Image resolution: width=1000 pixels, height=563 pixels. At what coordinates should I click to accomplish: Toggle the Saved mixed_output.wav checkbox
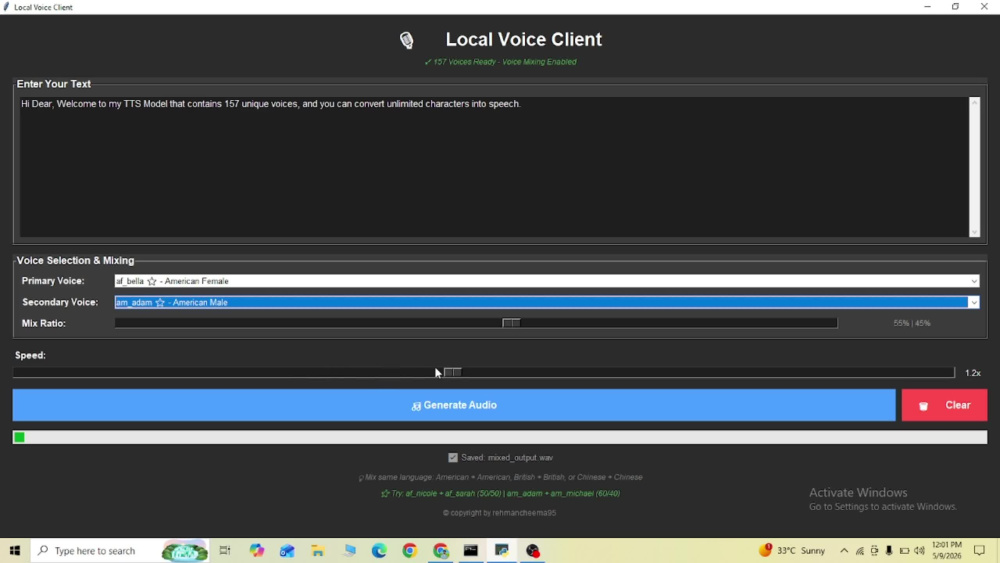(453, 458)
